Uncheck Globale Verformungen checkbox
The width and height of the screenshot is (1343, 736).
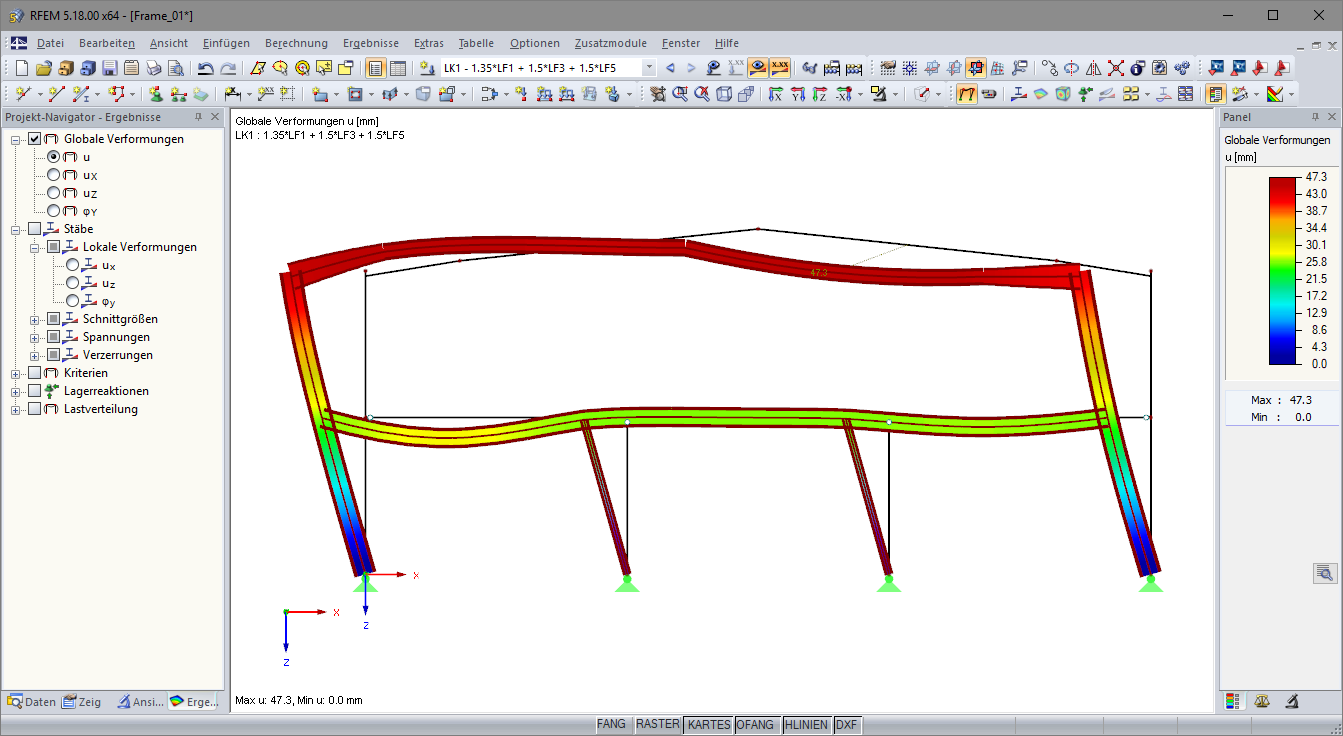(35, 139)
